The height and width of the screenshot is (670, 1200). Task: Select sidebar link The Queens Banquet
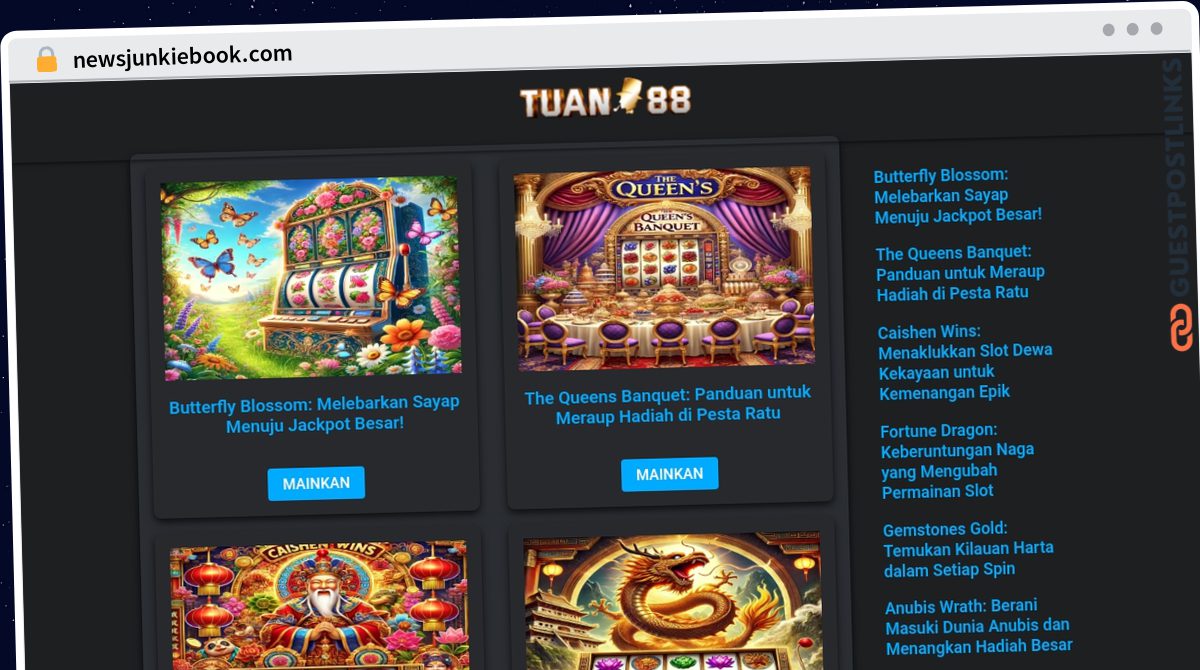click(x=960, y=272)
